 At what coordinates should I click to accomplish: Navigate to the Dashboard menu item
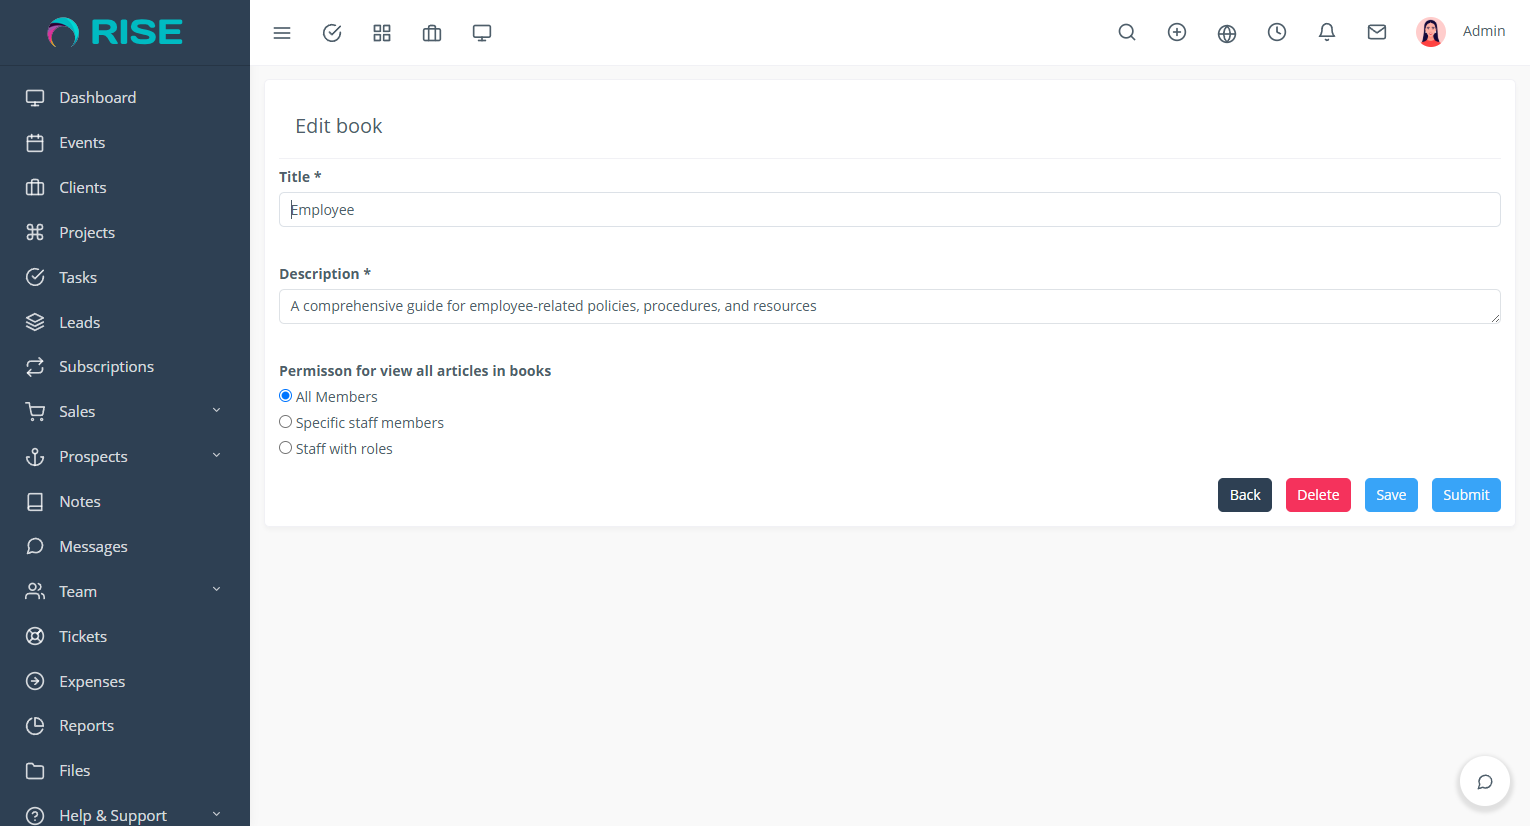coord(97,97)
